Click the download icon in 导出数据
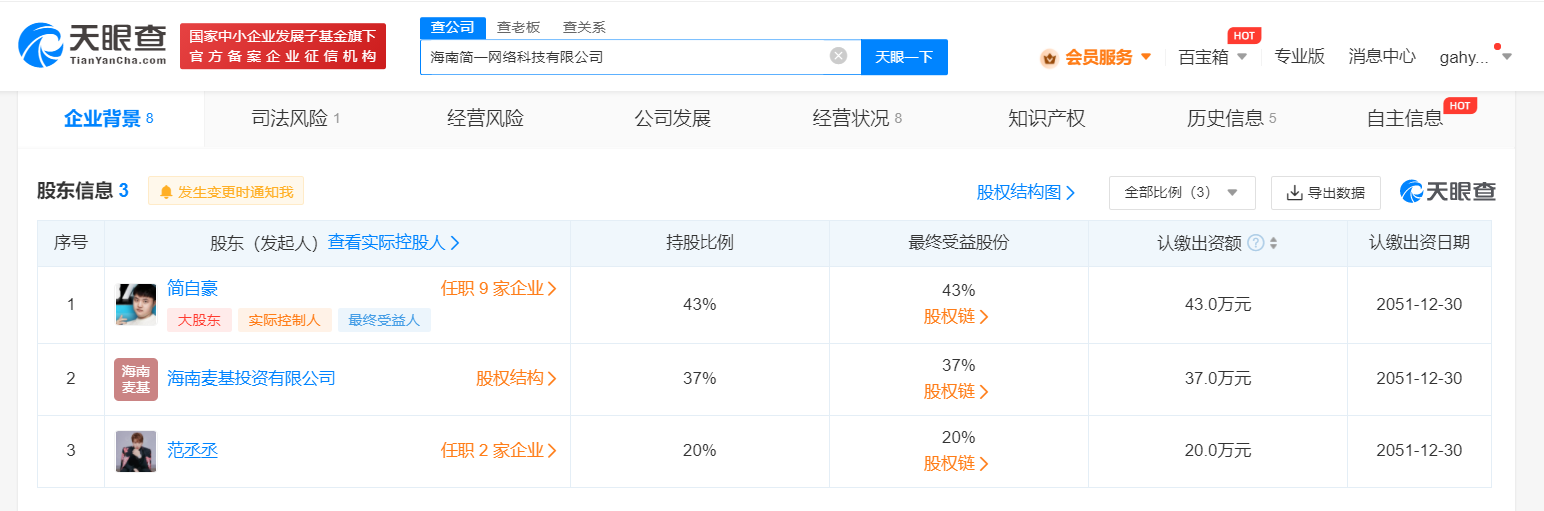Viewport: 1544px width, 511px height. [1293, 193]
